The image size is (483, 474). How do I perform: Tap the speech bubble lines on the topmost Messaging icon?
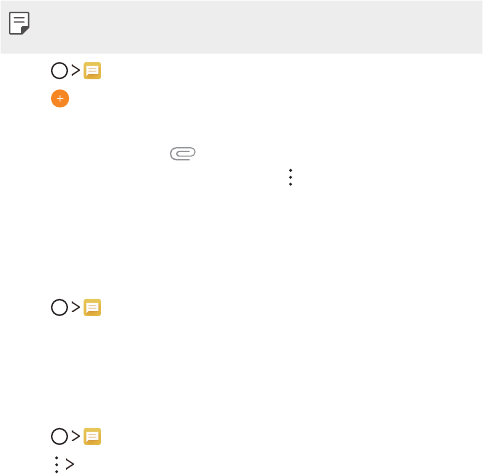pos(92,70)
